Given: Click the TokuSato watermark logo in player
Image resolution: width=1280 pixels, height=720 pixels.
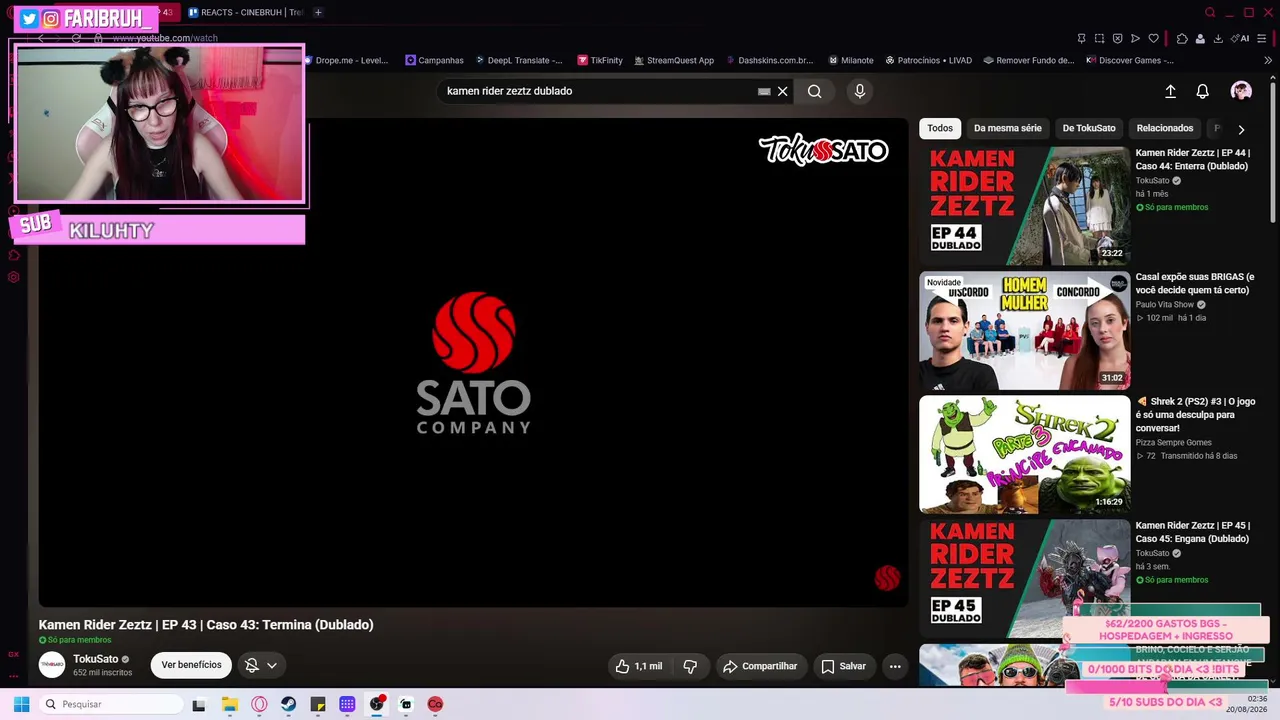Looking at the screenshot, I should (x=823, y=150).
